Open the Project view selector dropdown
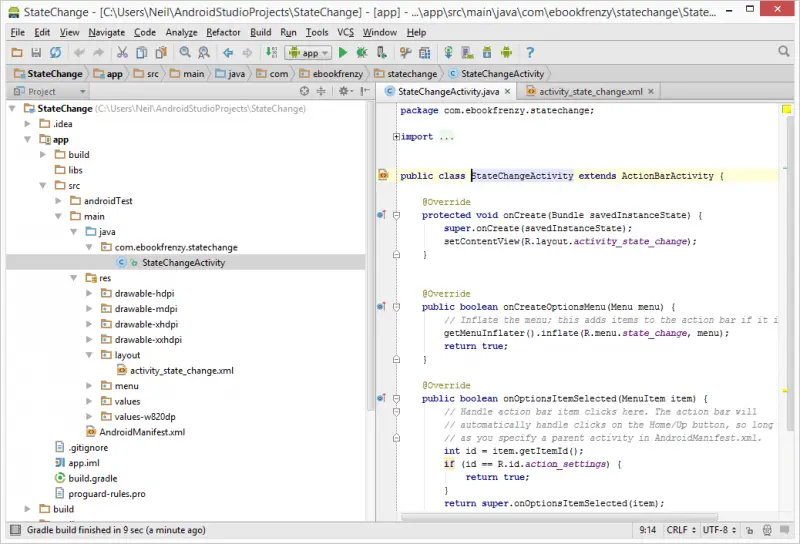Viewport: 800px width, 544px height. pos(48,91)
